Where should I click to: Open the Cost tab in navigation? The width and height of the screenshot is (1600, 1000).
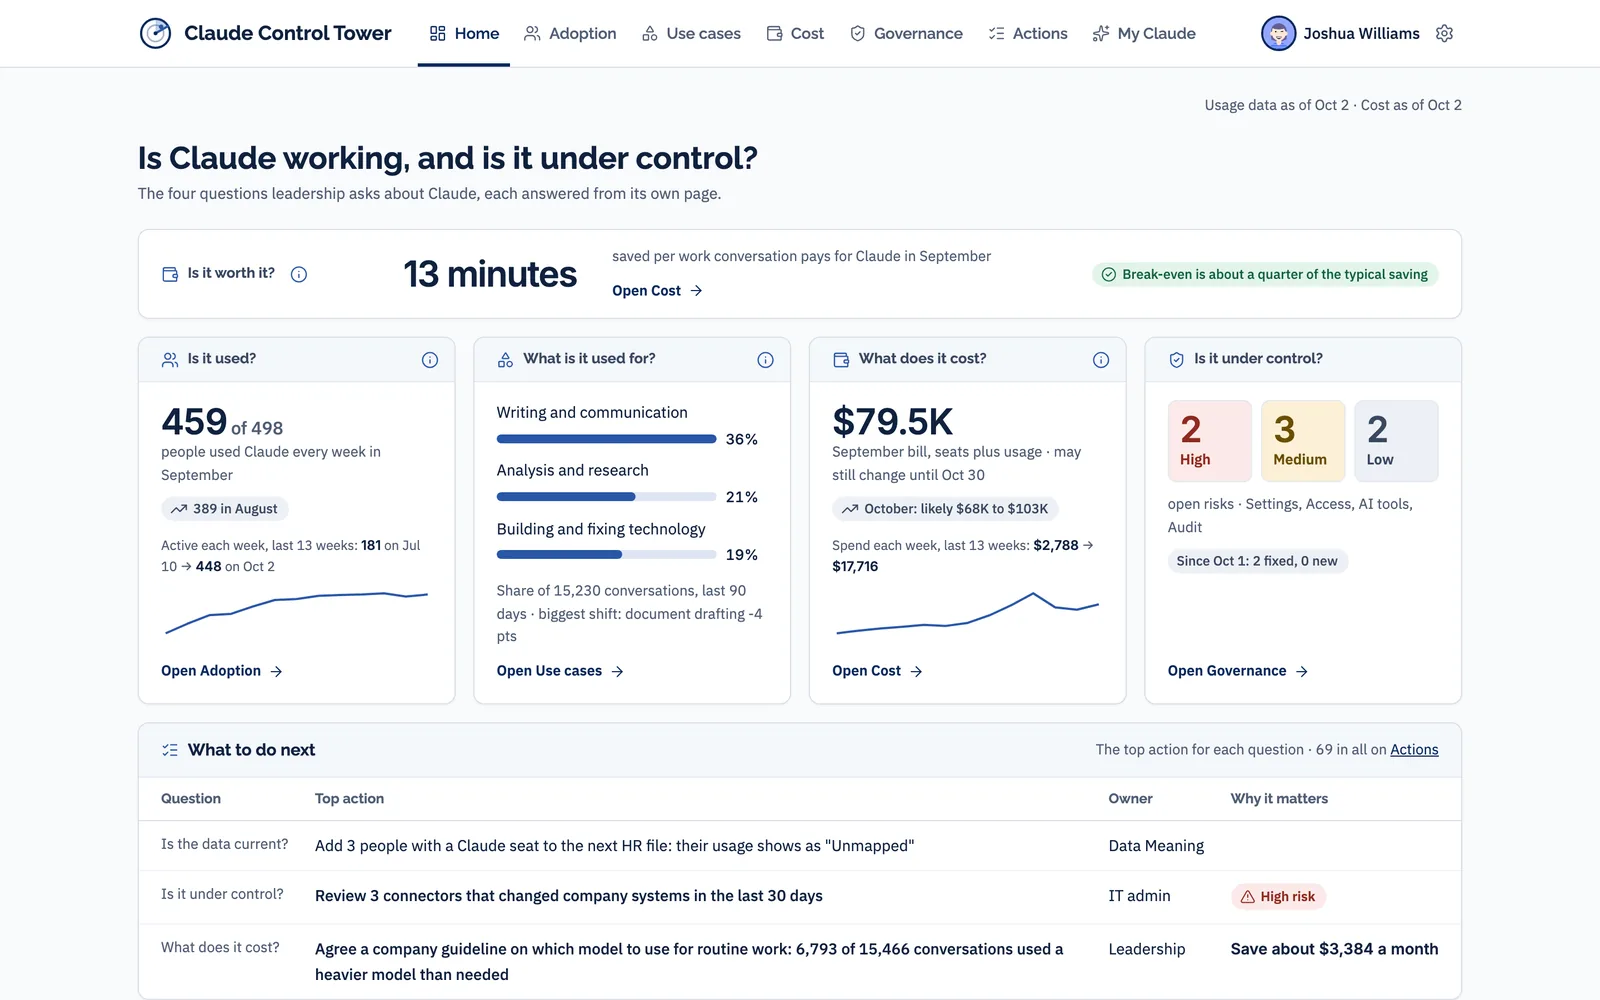(x=795, y=33)
